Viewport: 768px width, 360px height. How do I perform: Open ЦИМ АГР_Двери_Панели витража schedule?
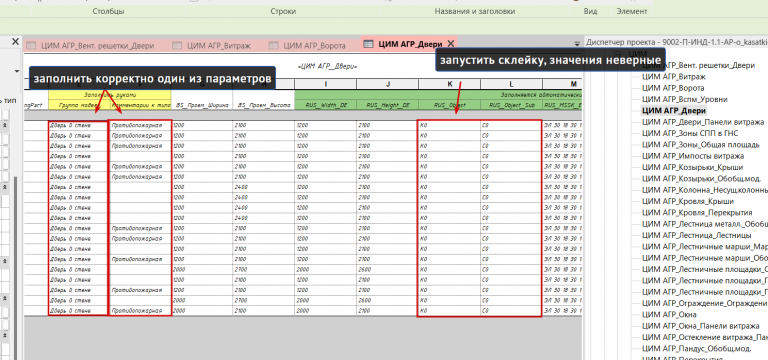[x=703, y=122]
